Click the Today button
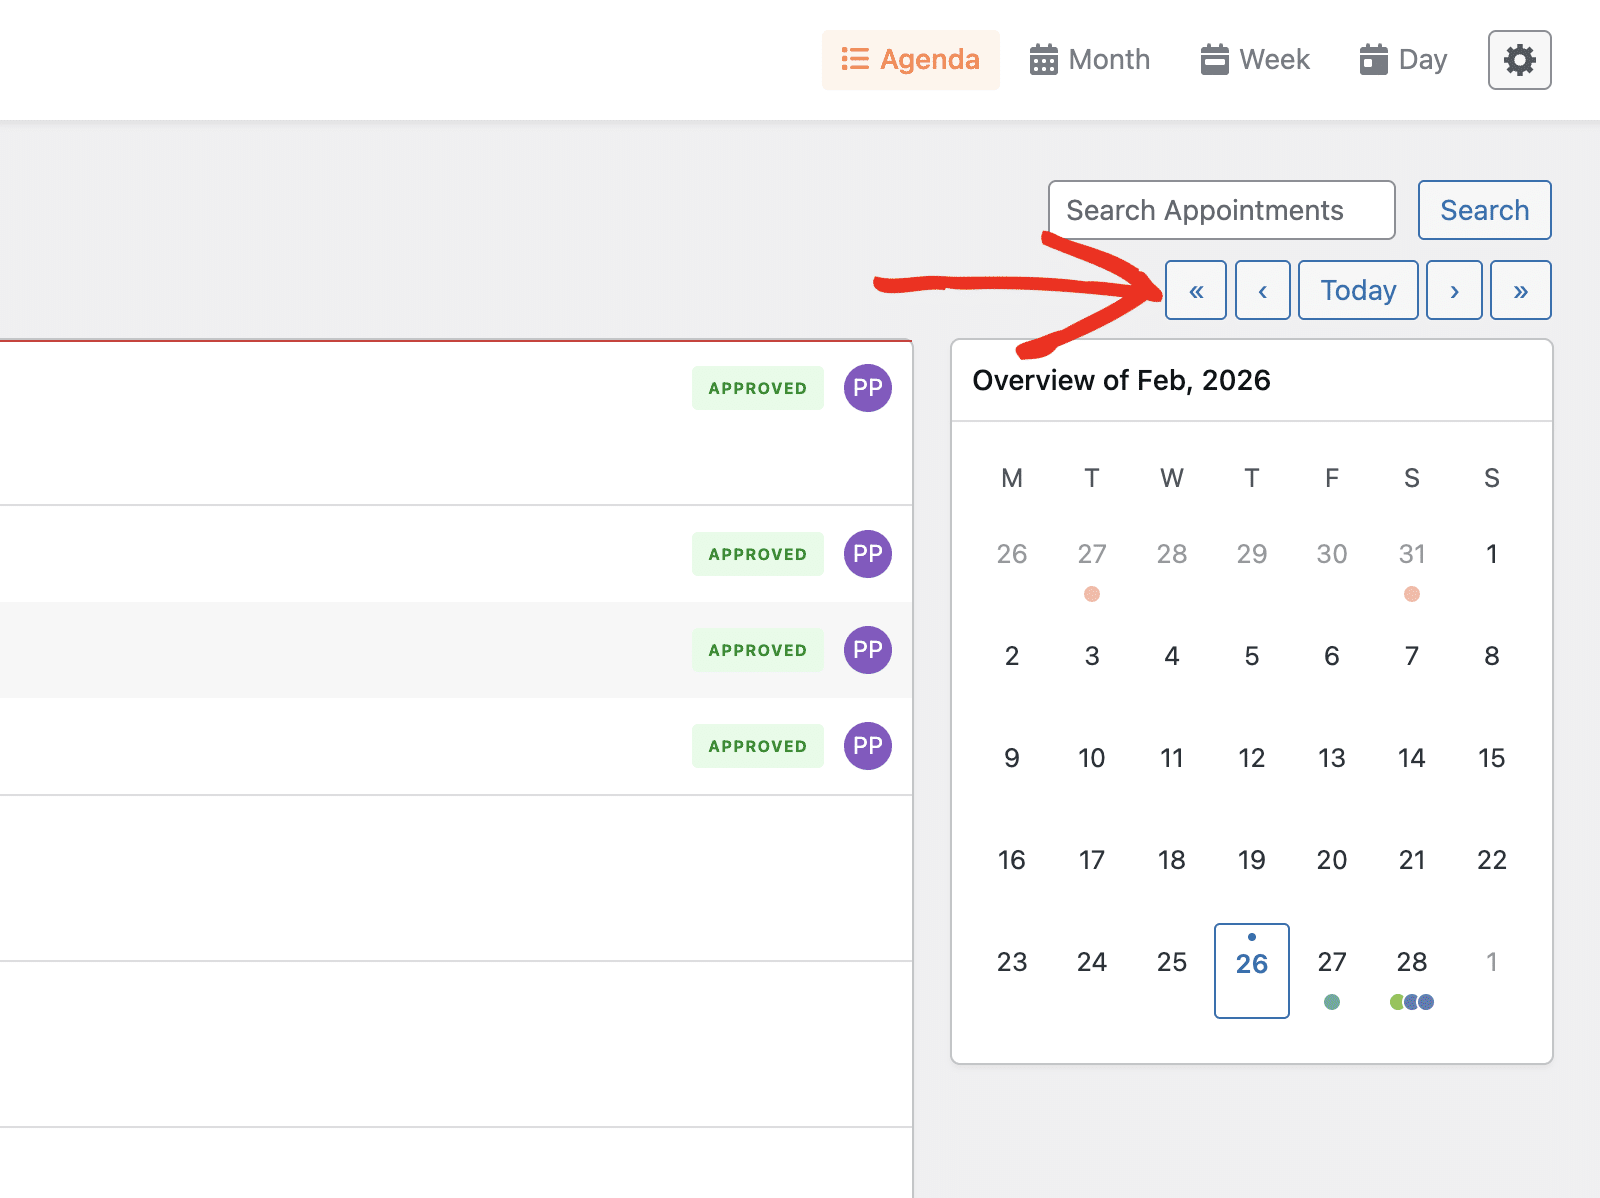Image resolution: width=1600 pixels, height=1198 pixels. 1357,290
